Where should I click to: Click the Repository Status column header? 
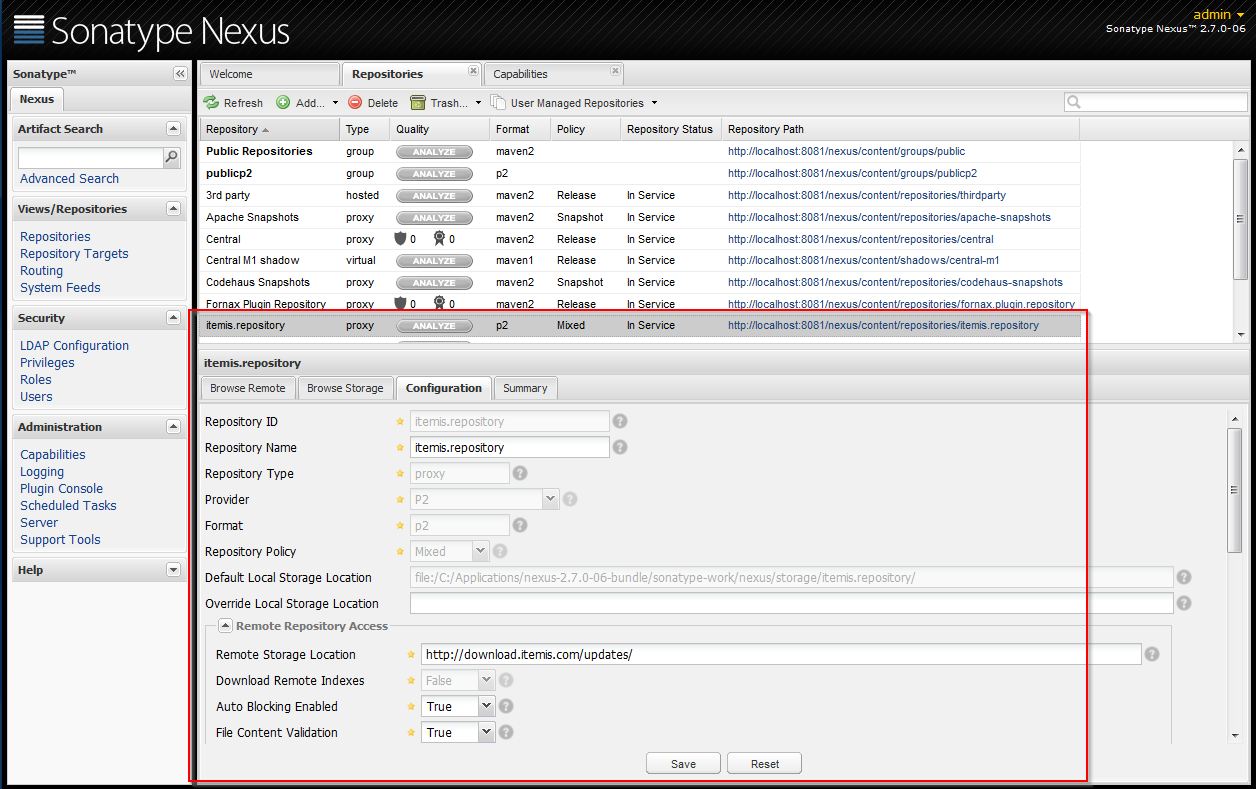pyautogui.click(x=670, y=129)
